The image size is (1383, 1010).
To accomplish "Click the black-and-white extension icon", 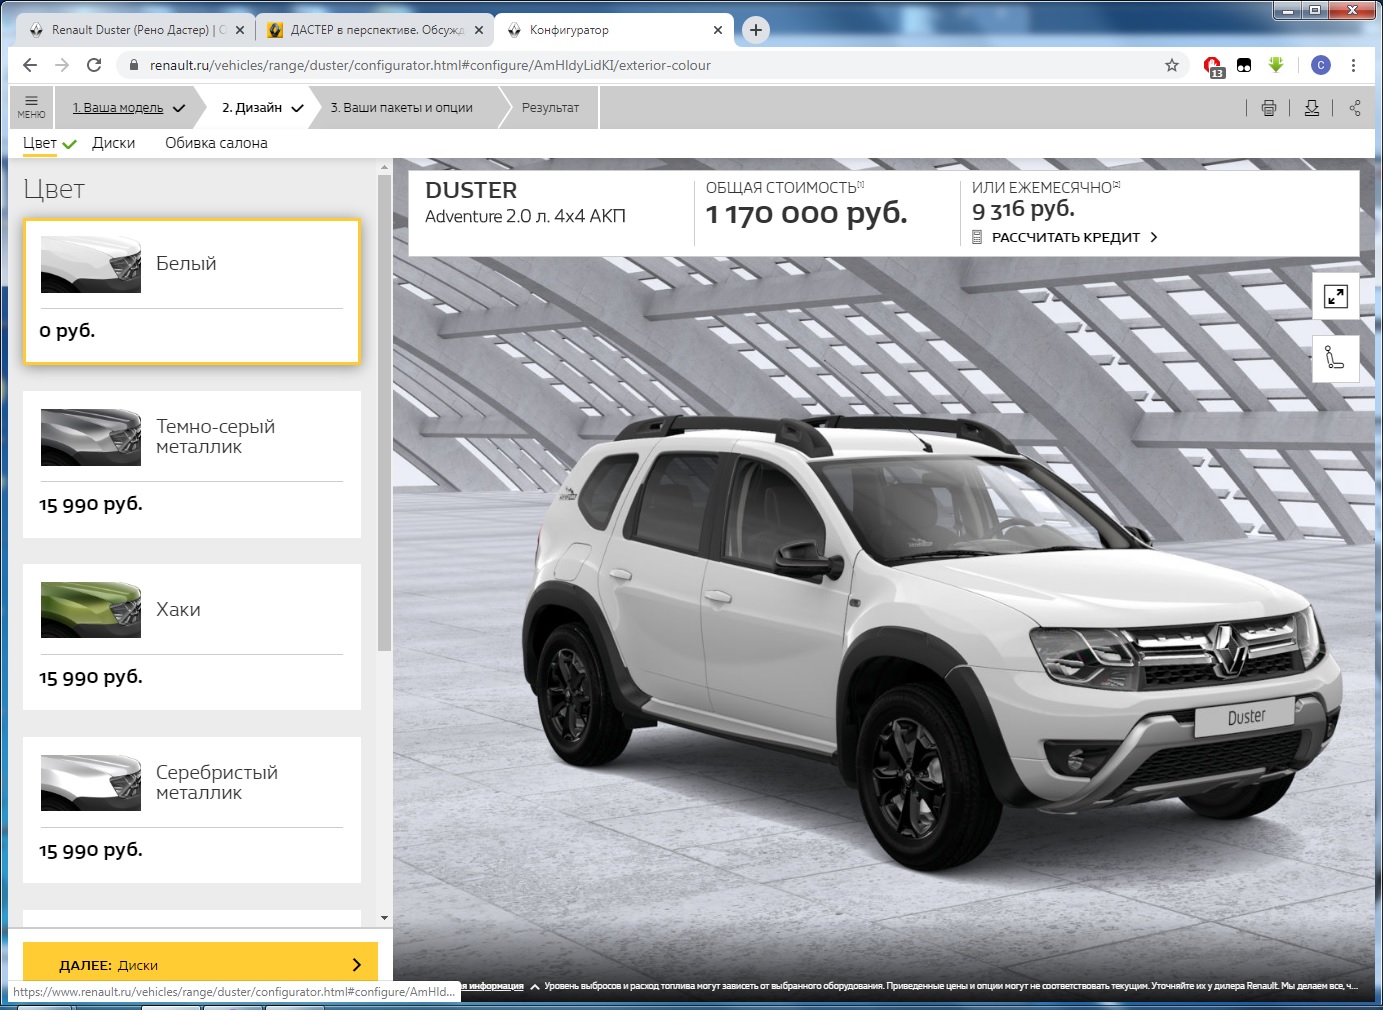I will [x=1244, y=65].
